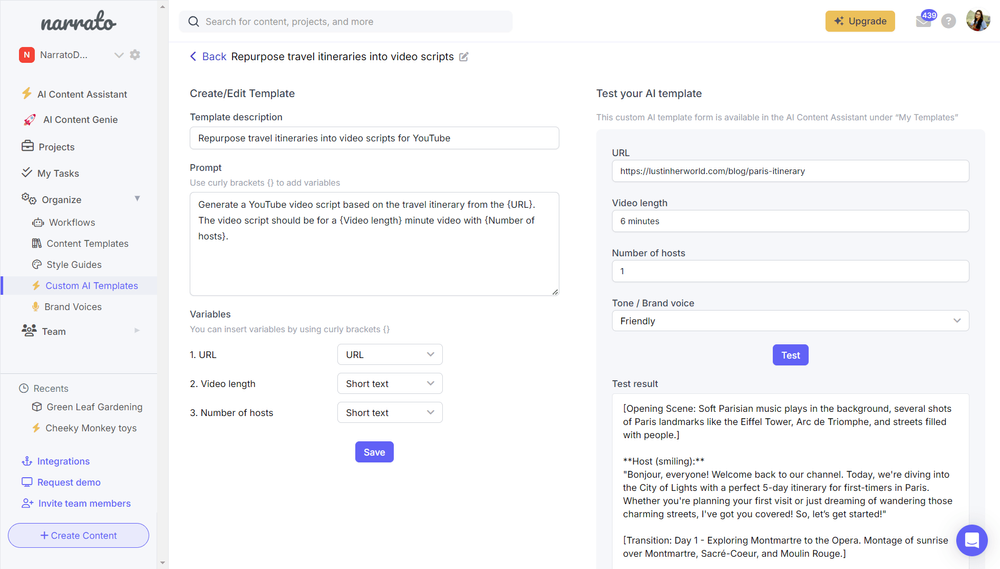The width and height of the screenshot is (1000, 569).
Task: Click the Create Content button
Action: (78, 536)
